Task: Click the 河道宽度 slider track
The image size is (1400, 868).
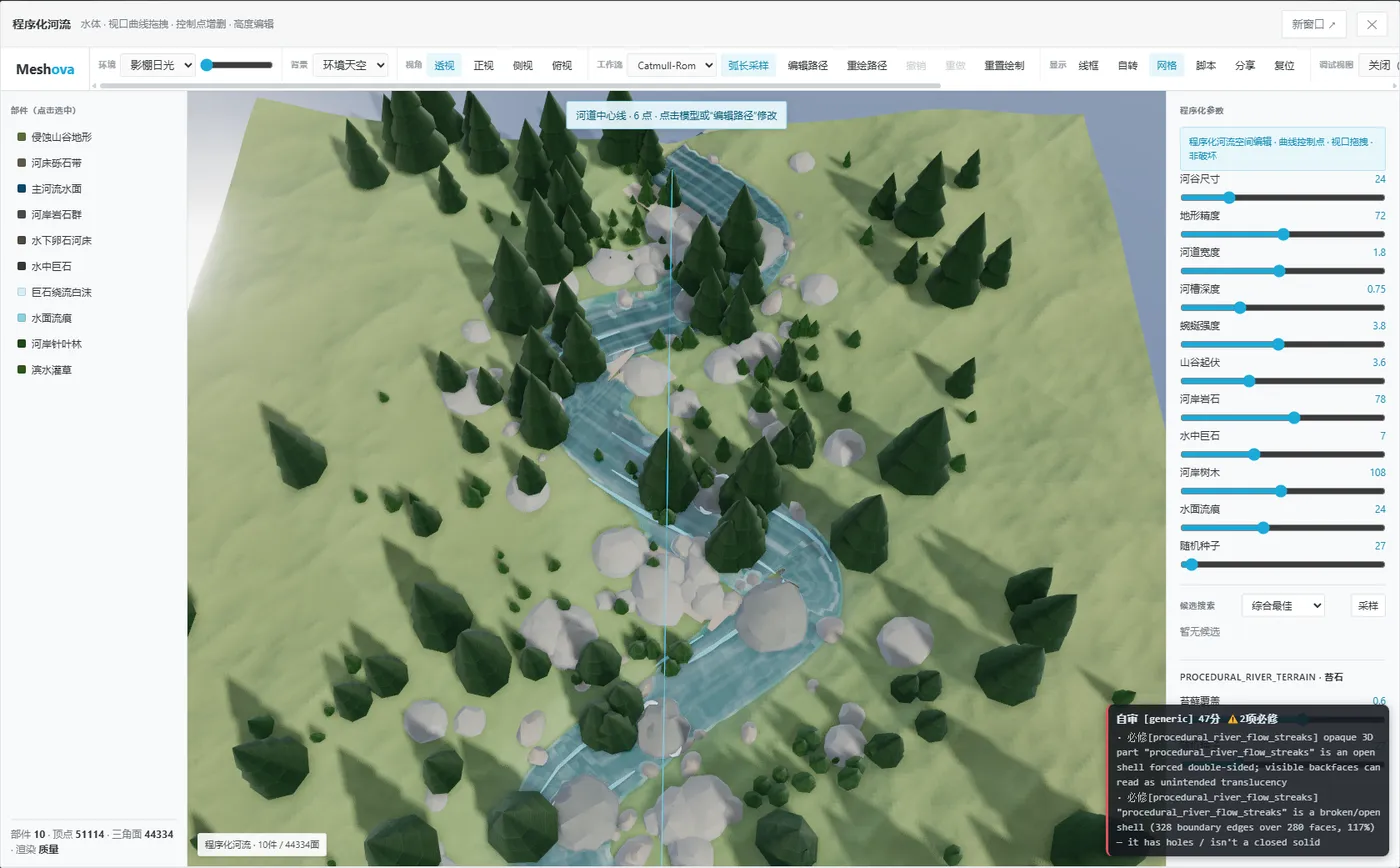Action: coord(1283,271)
